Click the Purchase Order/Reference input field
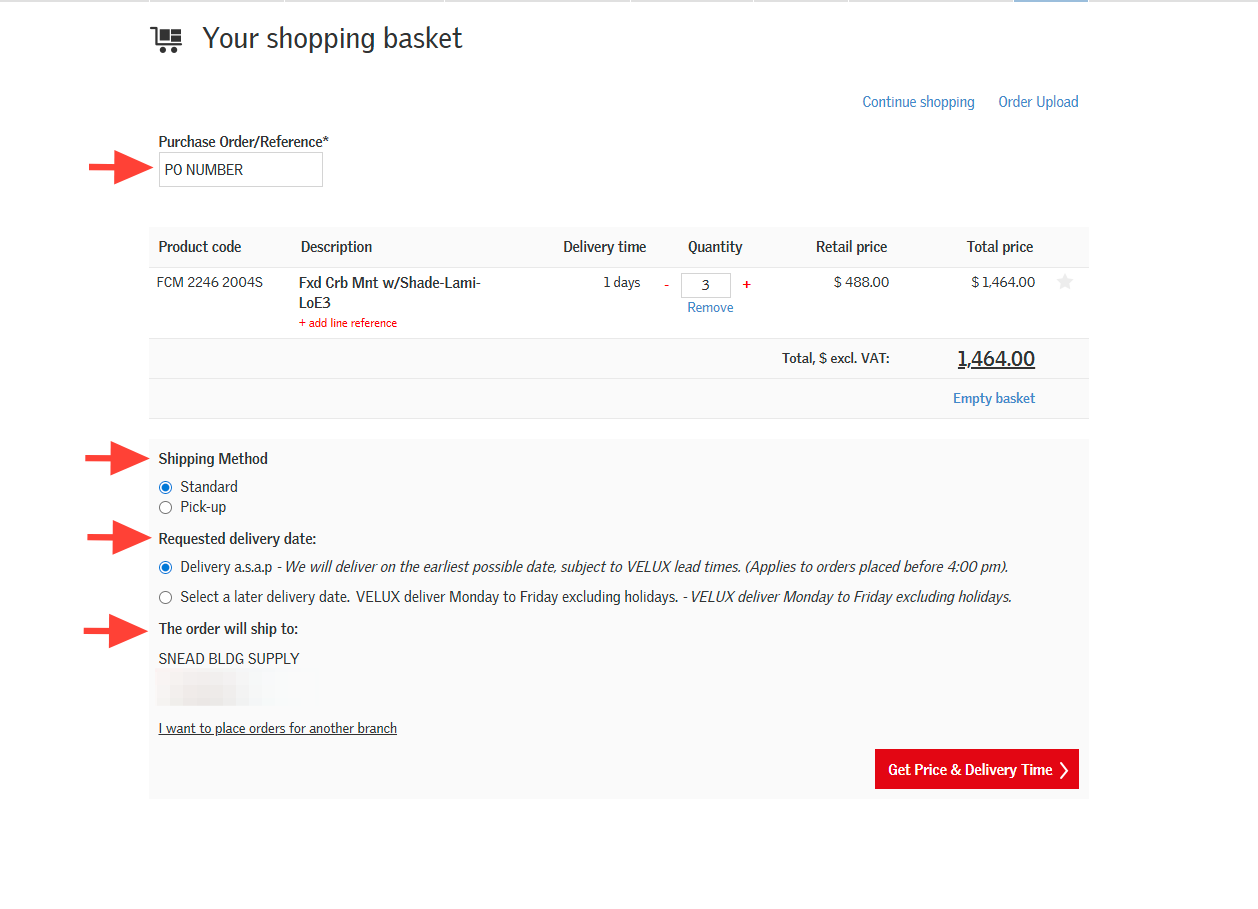The height and width of the screenshot is (909, 1258). pyautogui.click(x=240, y=170)
